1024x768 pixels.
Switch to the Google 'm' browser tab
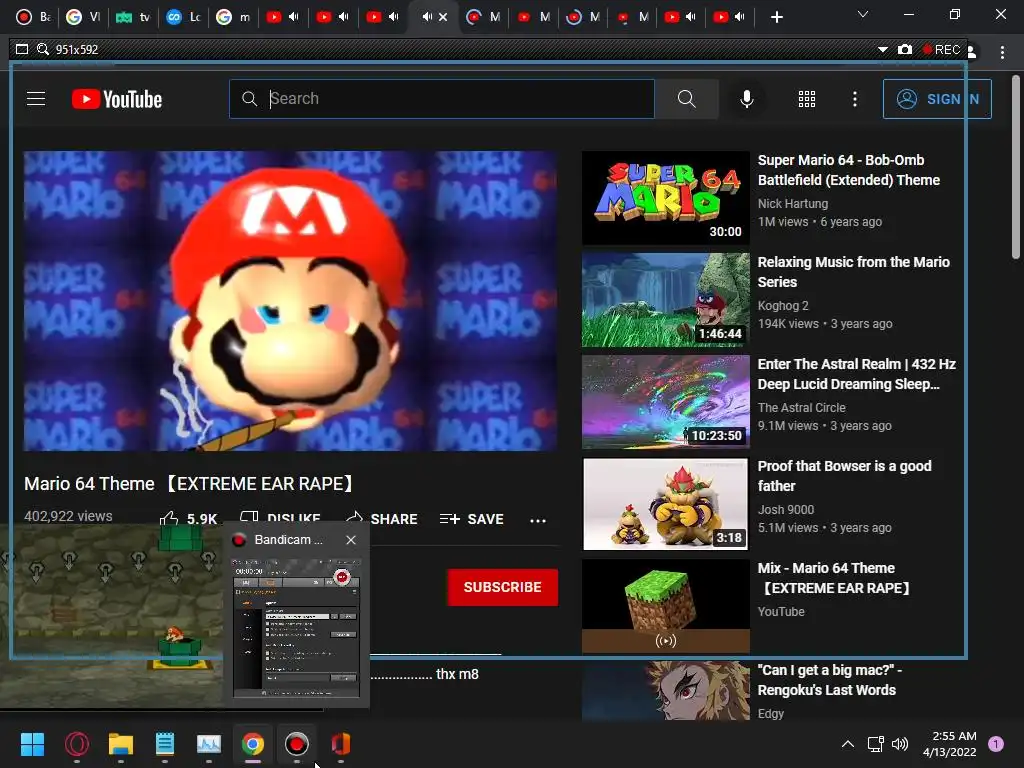(233, 17)
